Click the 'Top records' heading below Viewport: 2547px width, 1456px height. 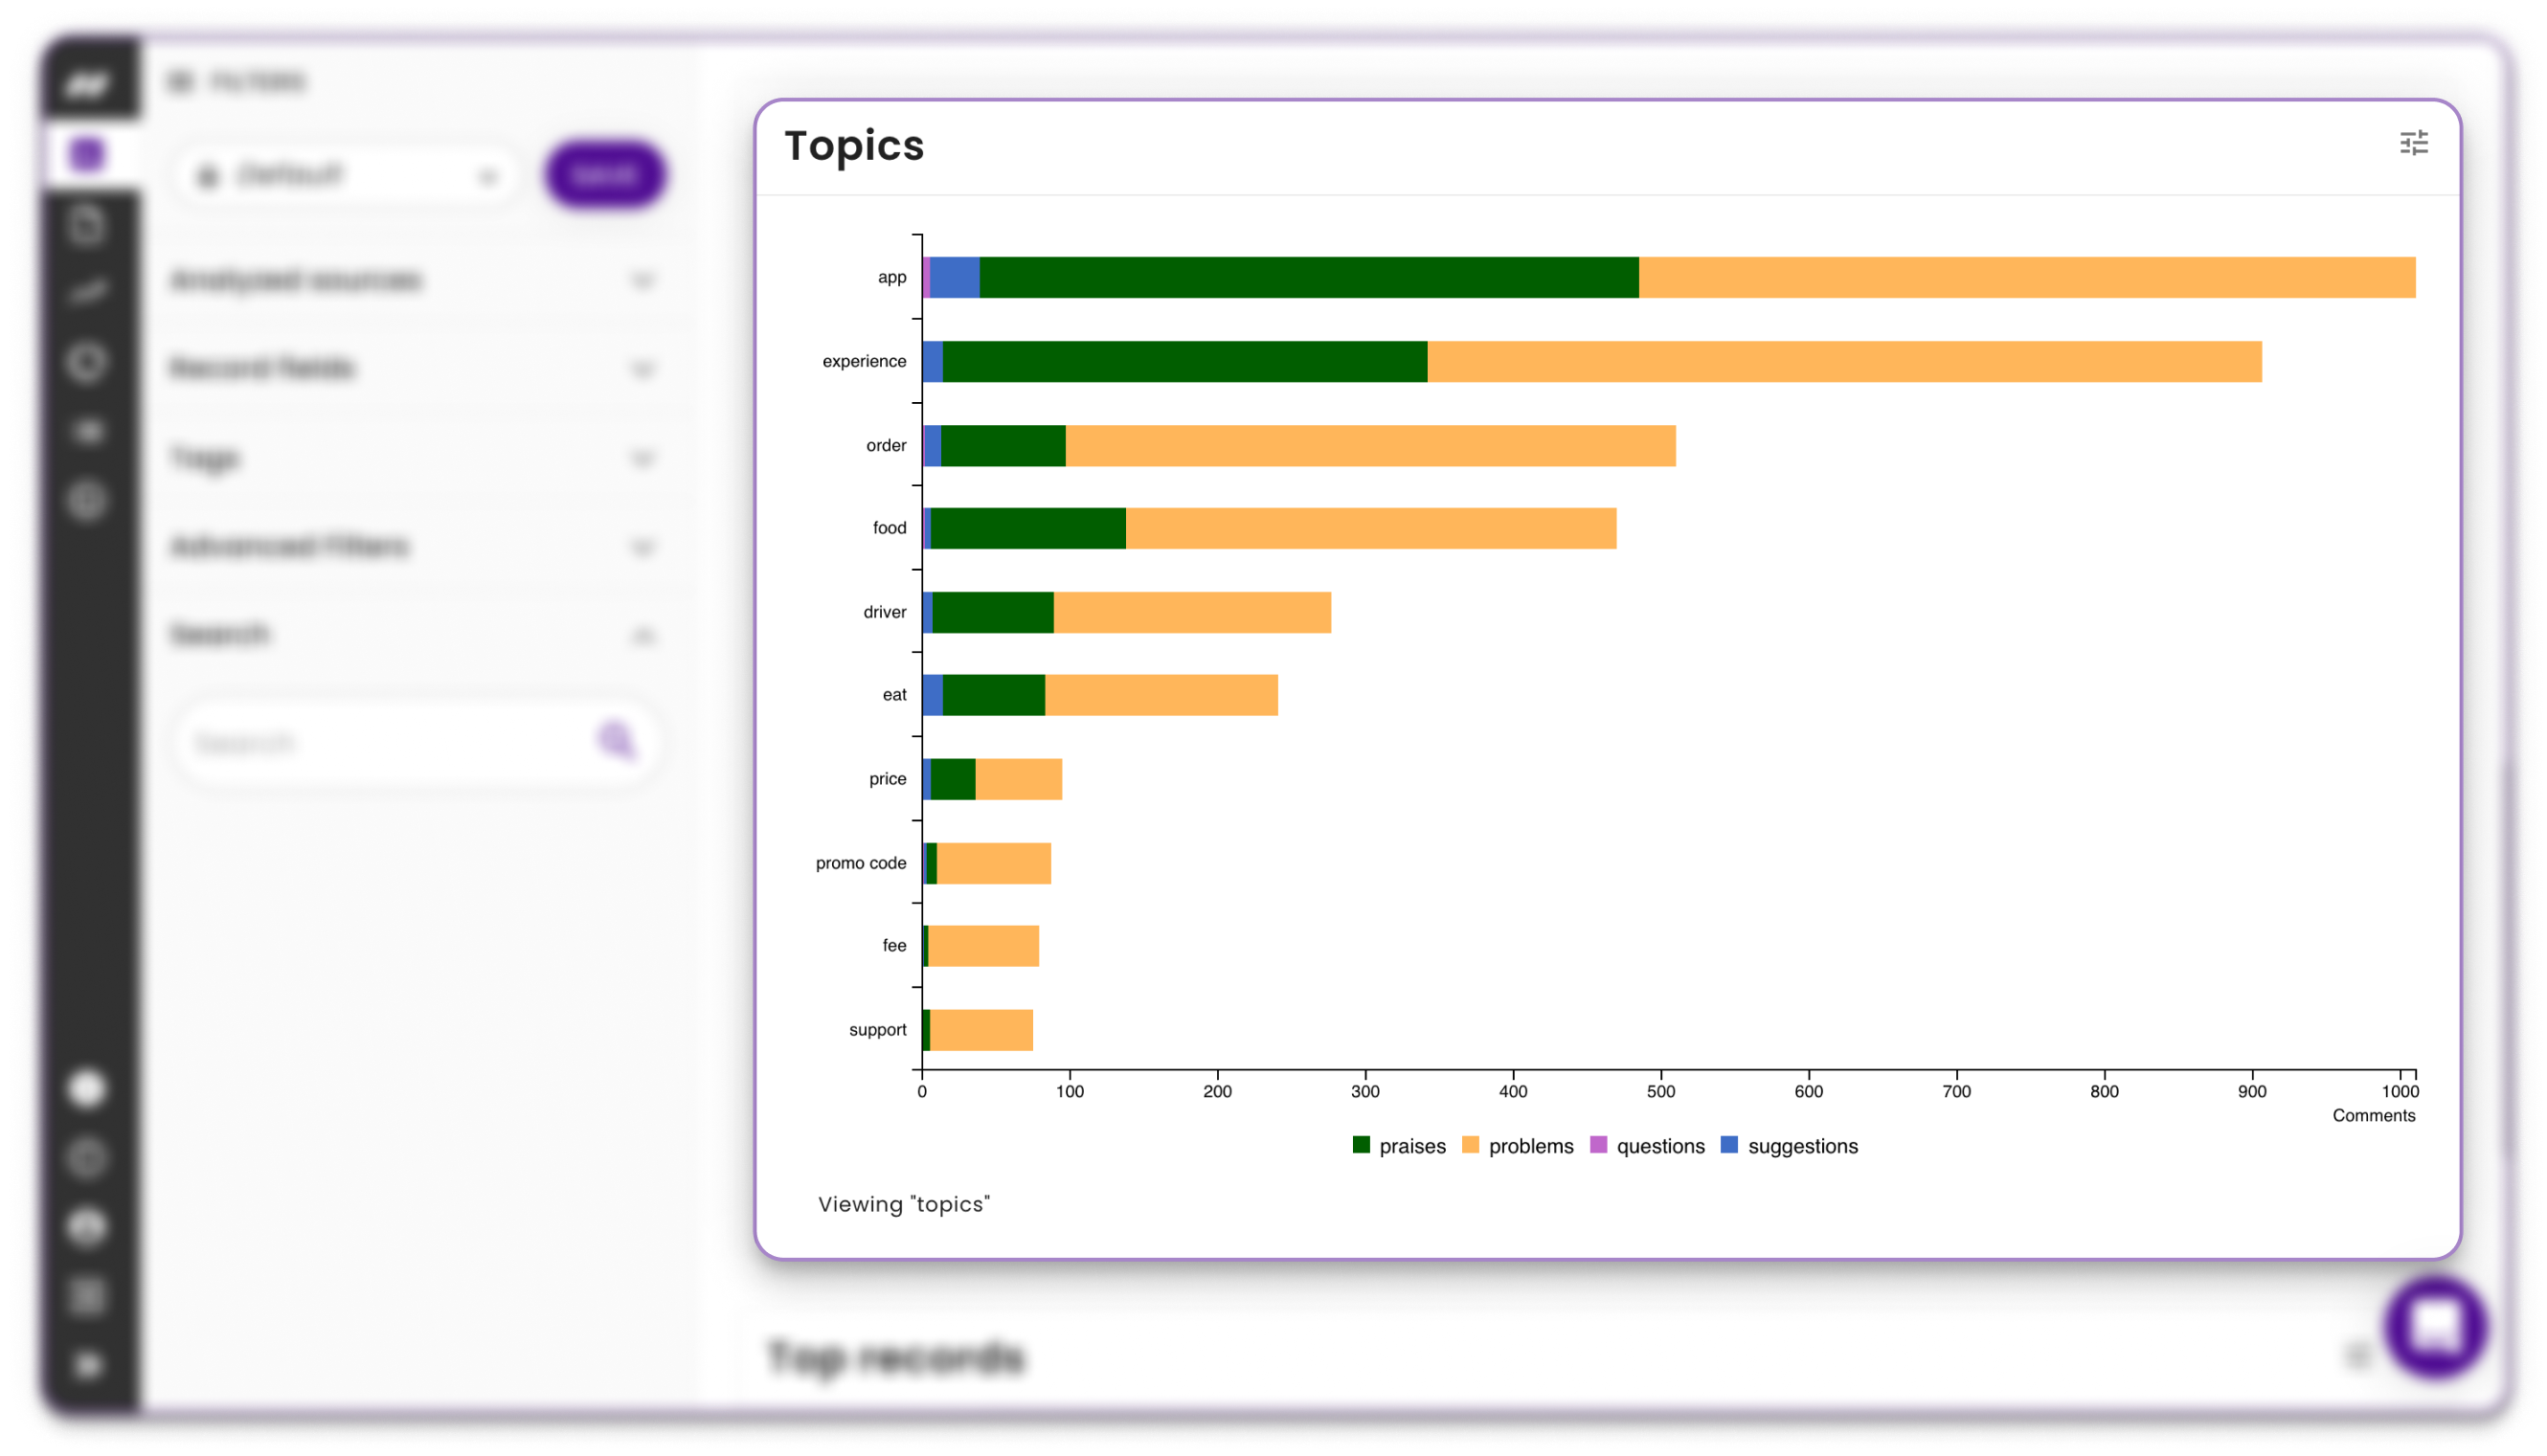pyautogui.click(x=896, y=1358)
